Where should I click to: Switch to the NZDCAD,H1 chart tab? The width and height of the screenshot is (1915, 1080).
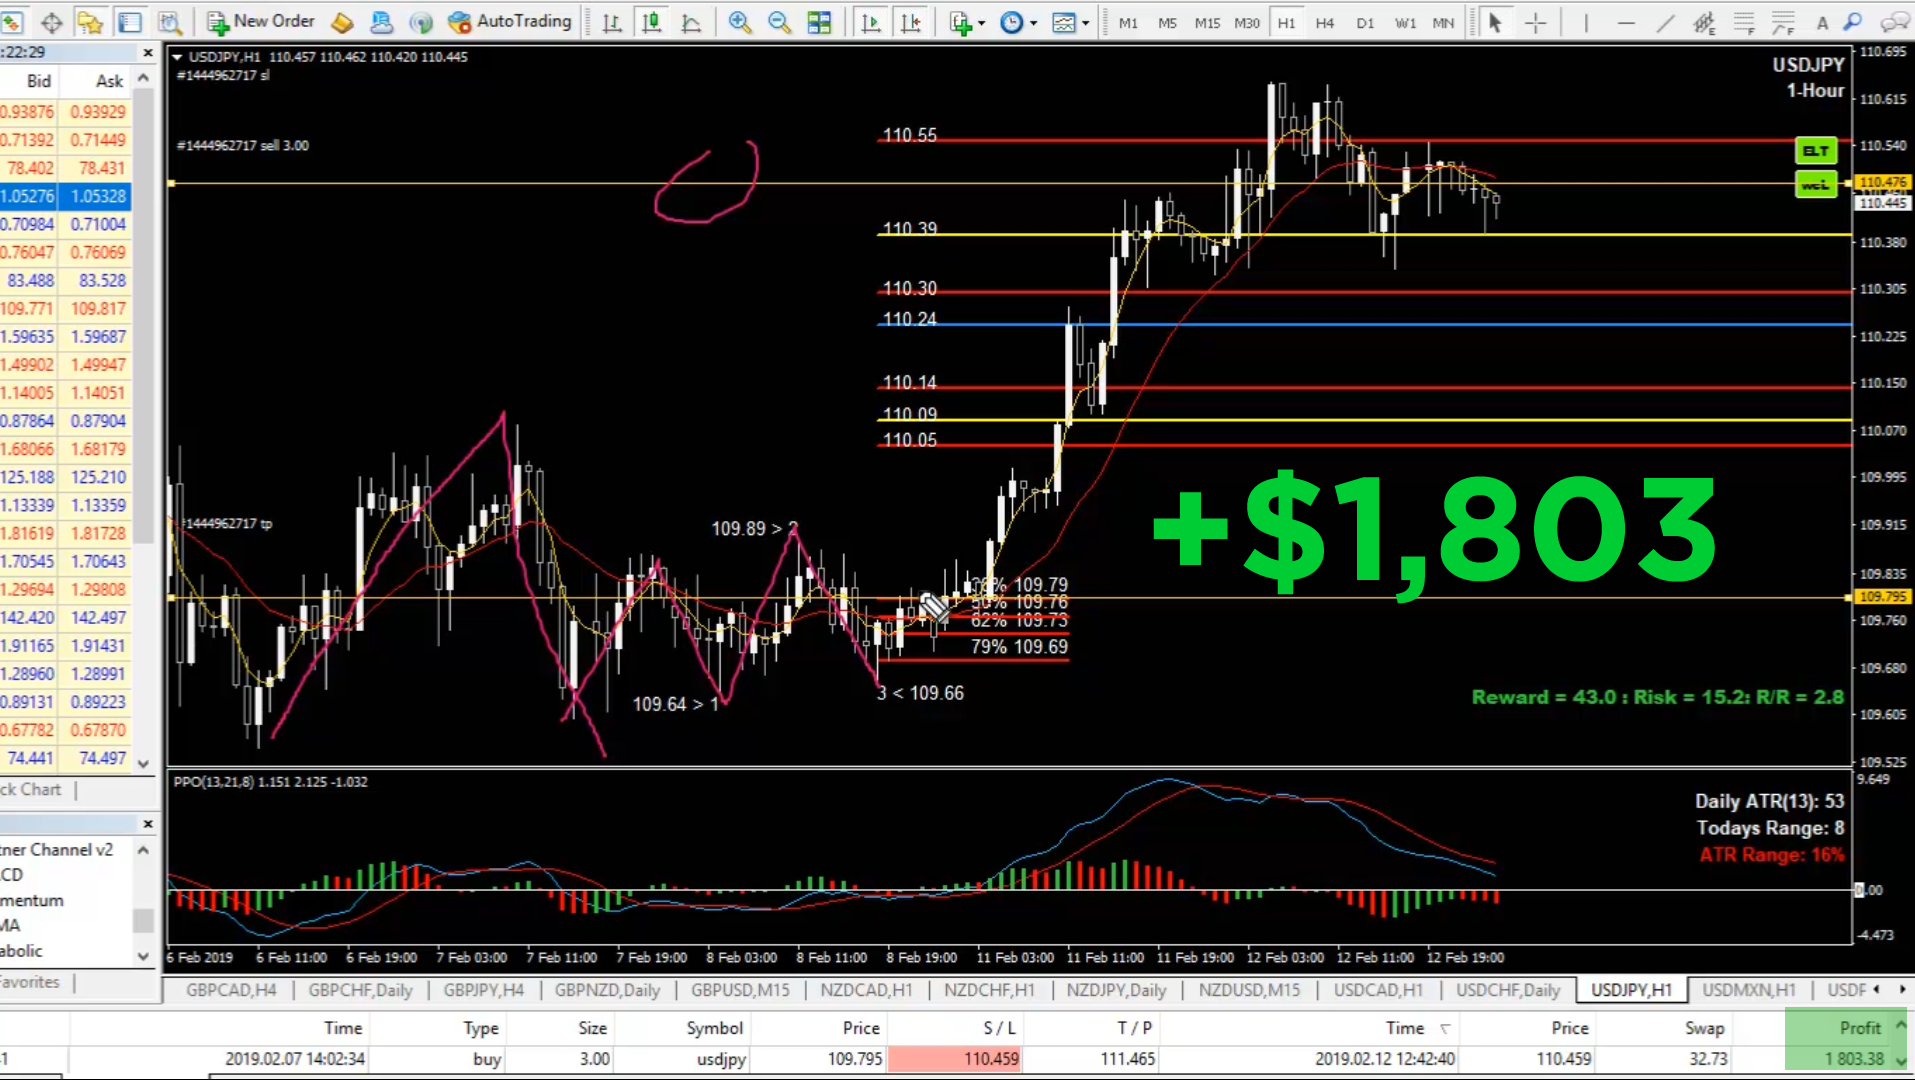(x=866, y=990)
